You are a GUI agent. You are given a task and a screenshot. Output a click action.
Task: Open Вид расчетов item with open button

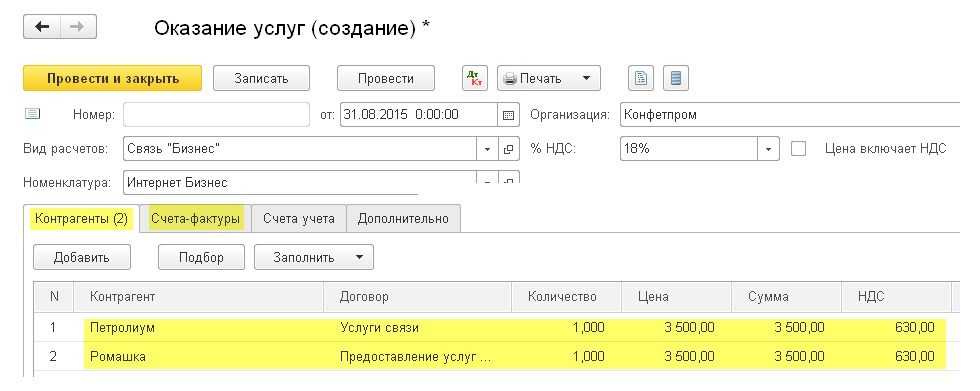click(508, 149)
